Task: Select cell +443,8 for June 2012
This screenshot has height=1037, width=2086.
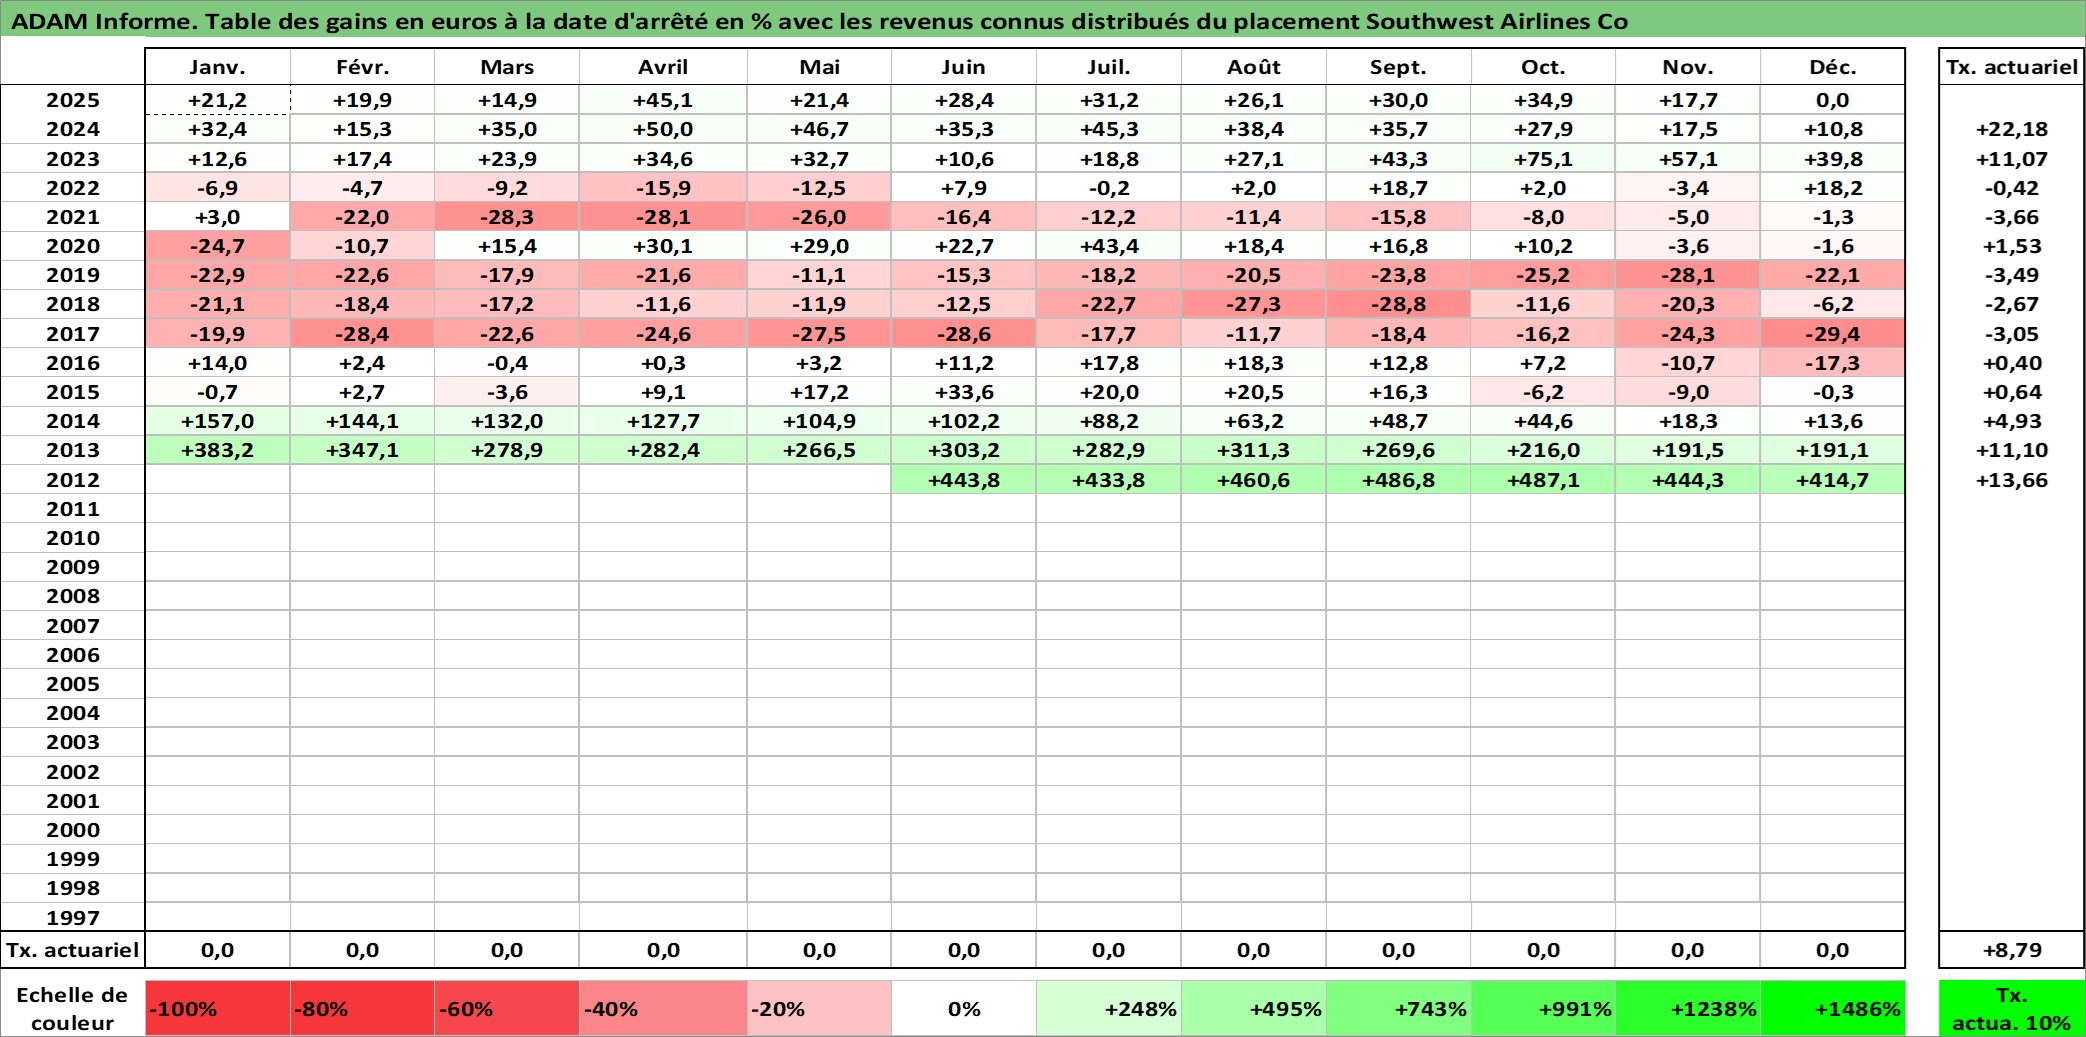Action: [x=964, y=480]
